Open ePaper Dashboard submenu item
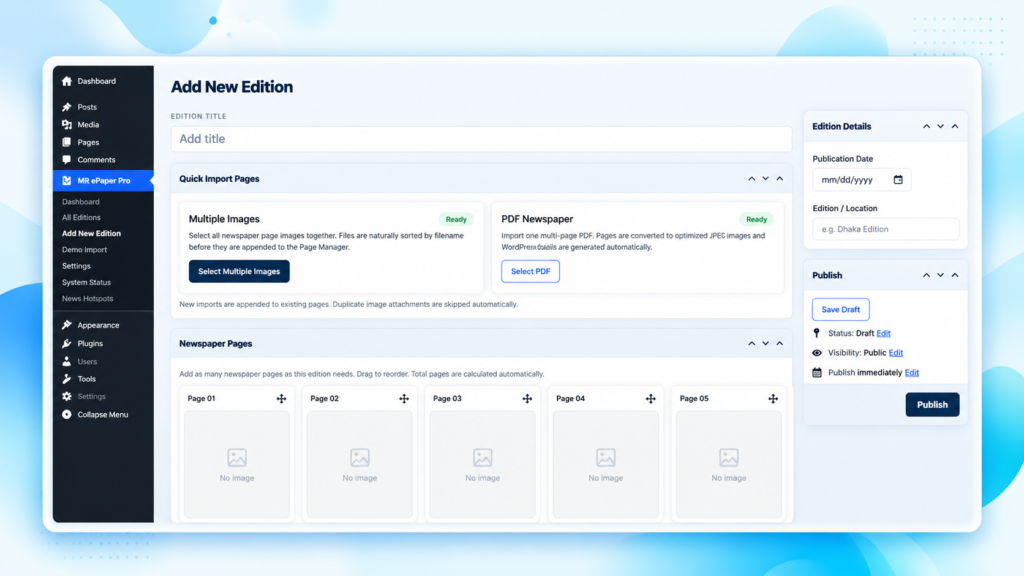 pyautogui.click(x=81, y=202)
